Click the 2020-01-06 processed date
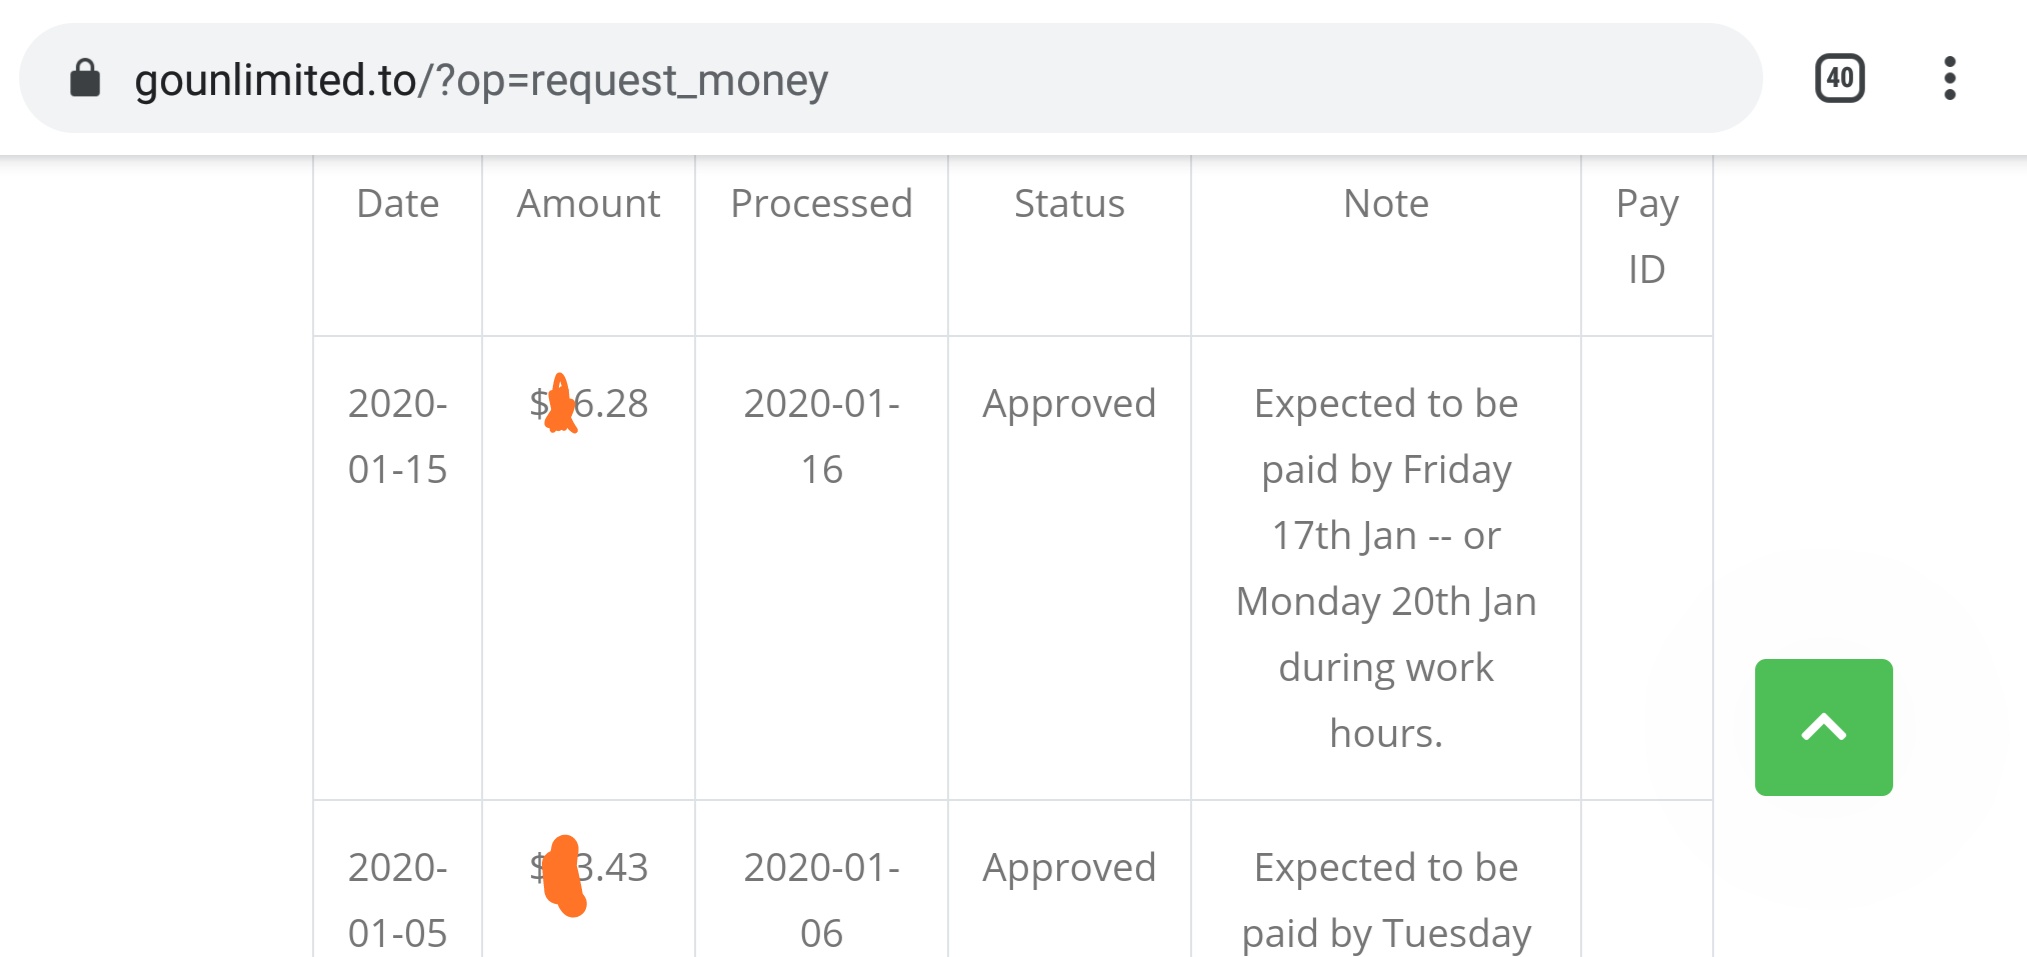2027x957 pixels. click(x=821, y=900)
